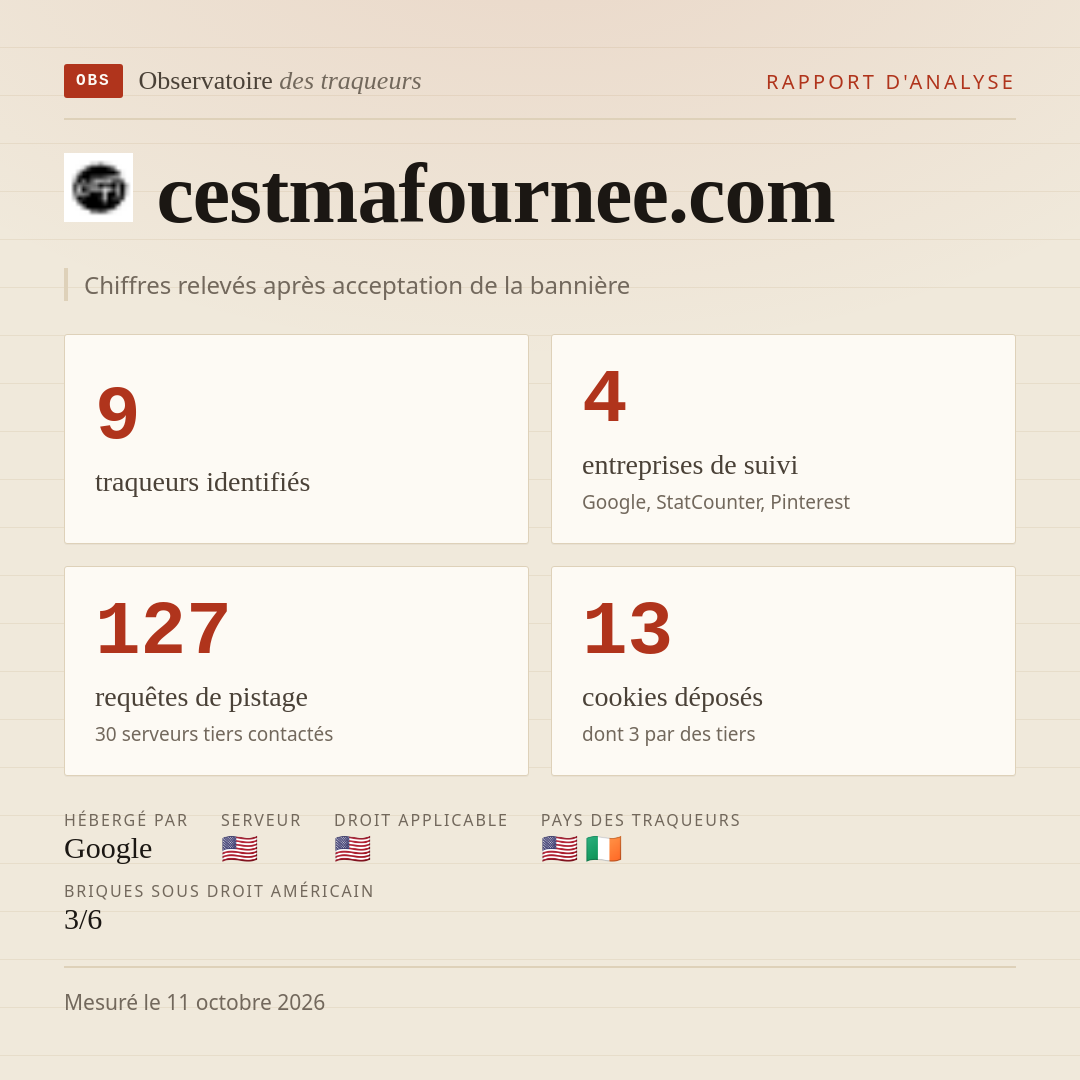Click the number 9 of traqueurs identifiés
1080x1080 pixels.
118,413
